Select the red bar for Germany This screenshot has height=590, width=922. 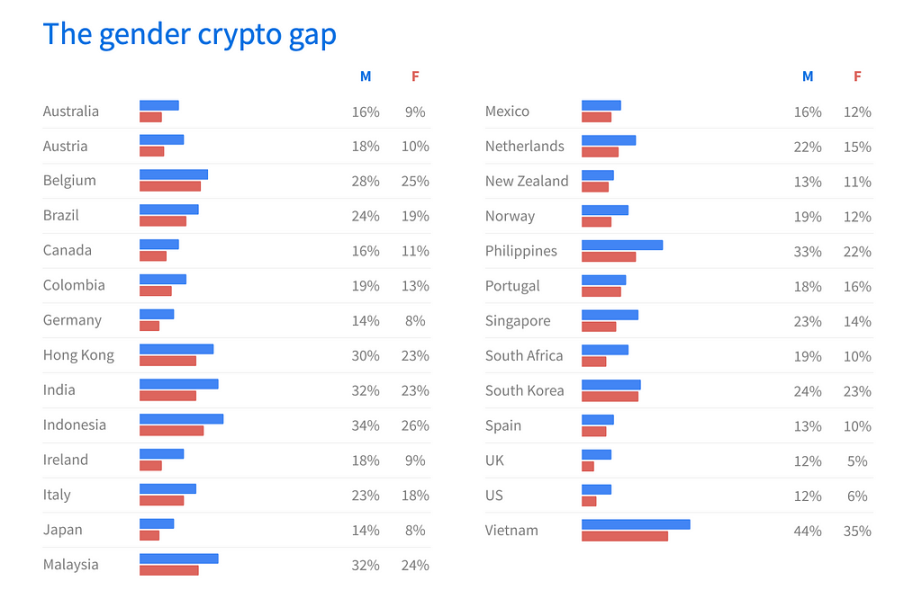coord(149,326)
